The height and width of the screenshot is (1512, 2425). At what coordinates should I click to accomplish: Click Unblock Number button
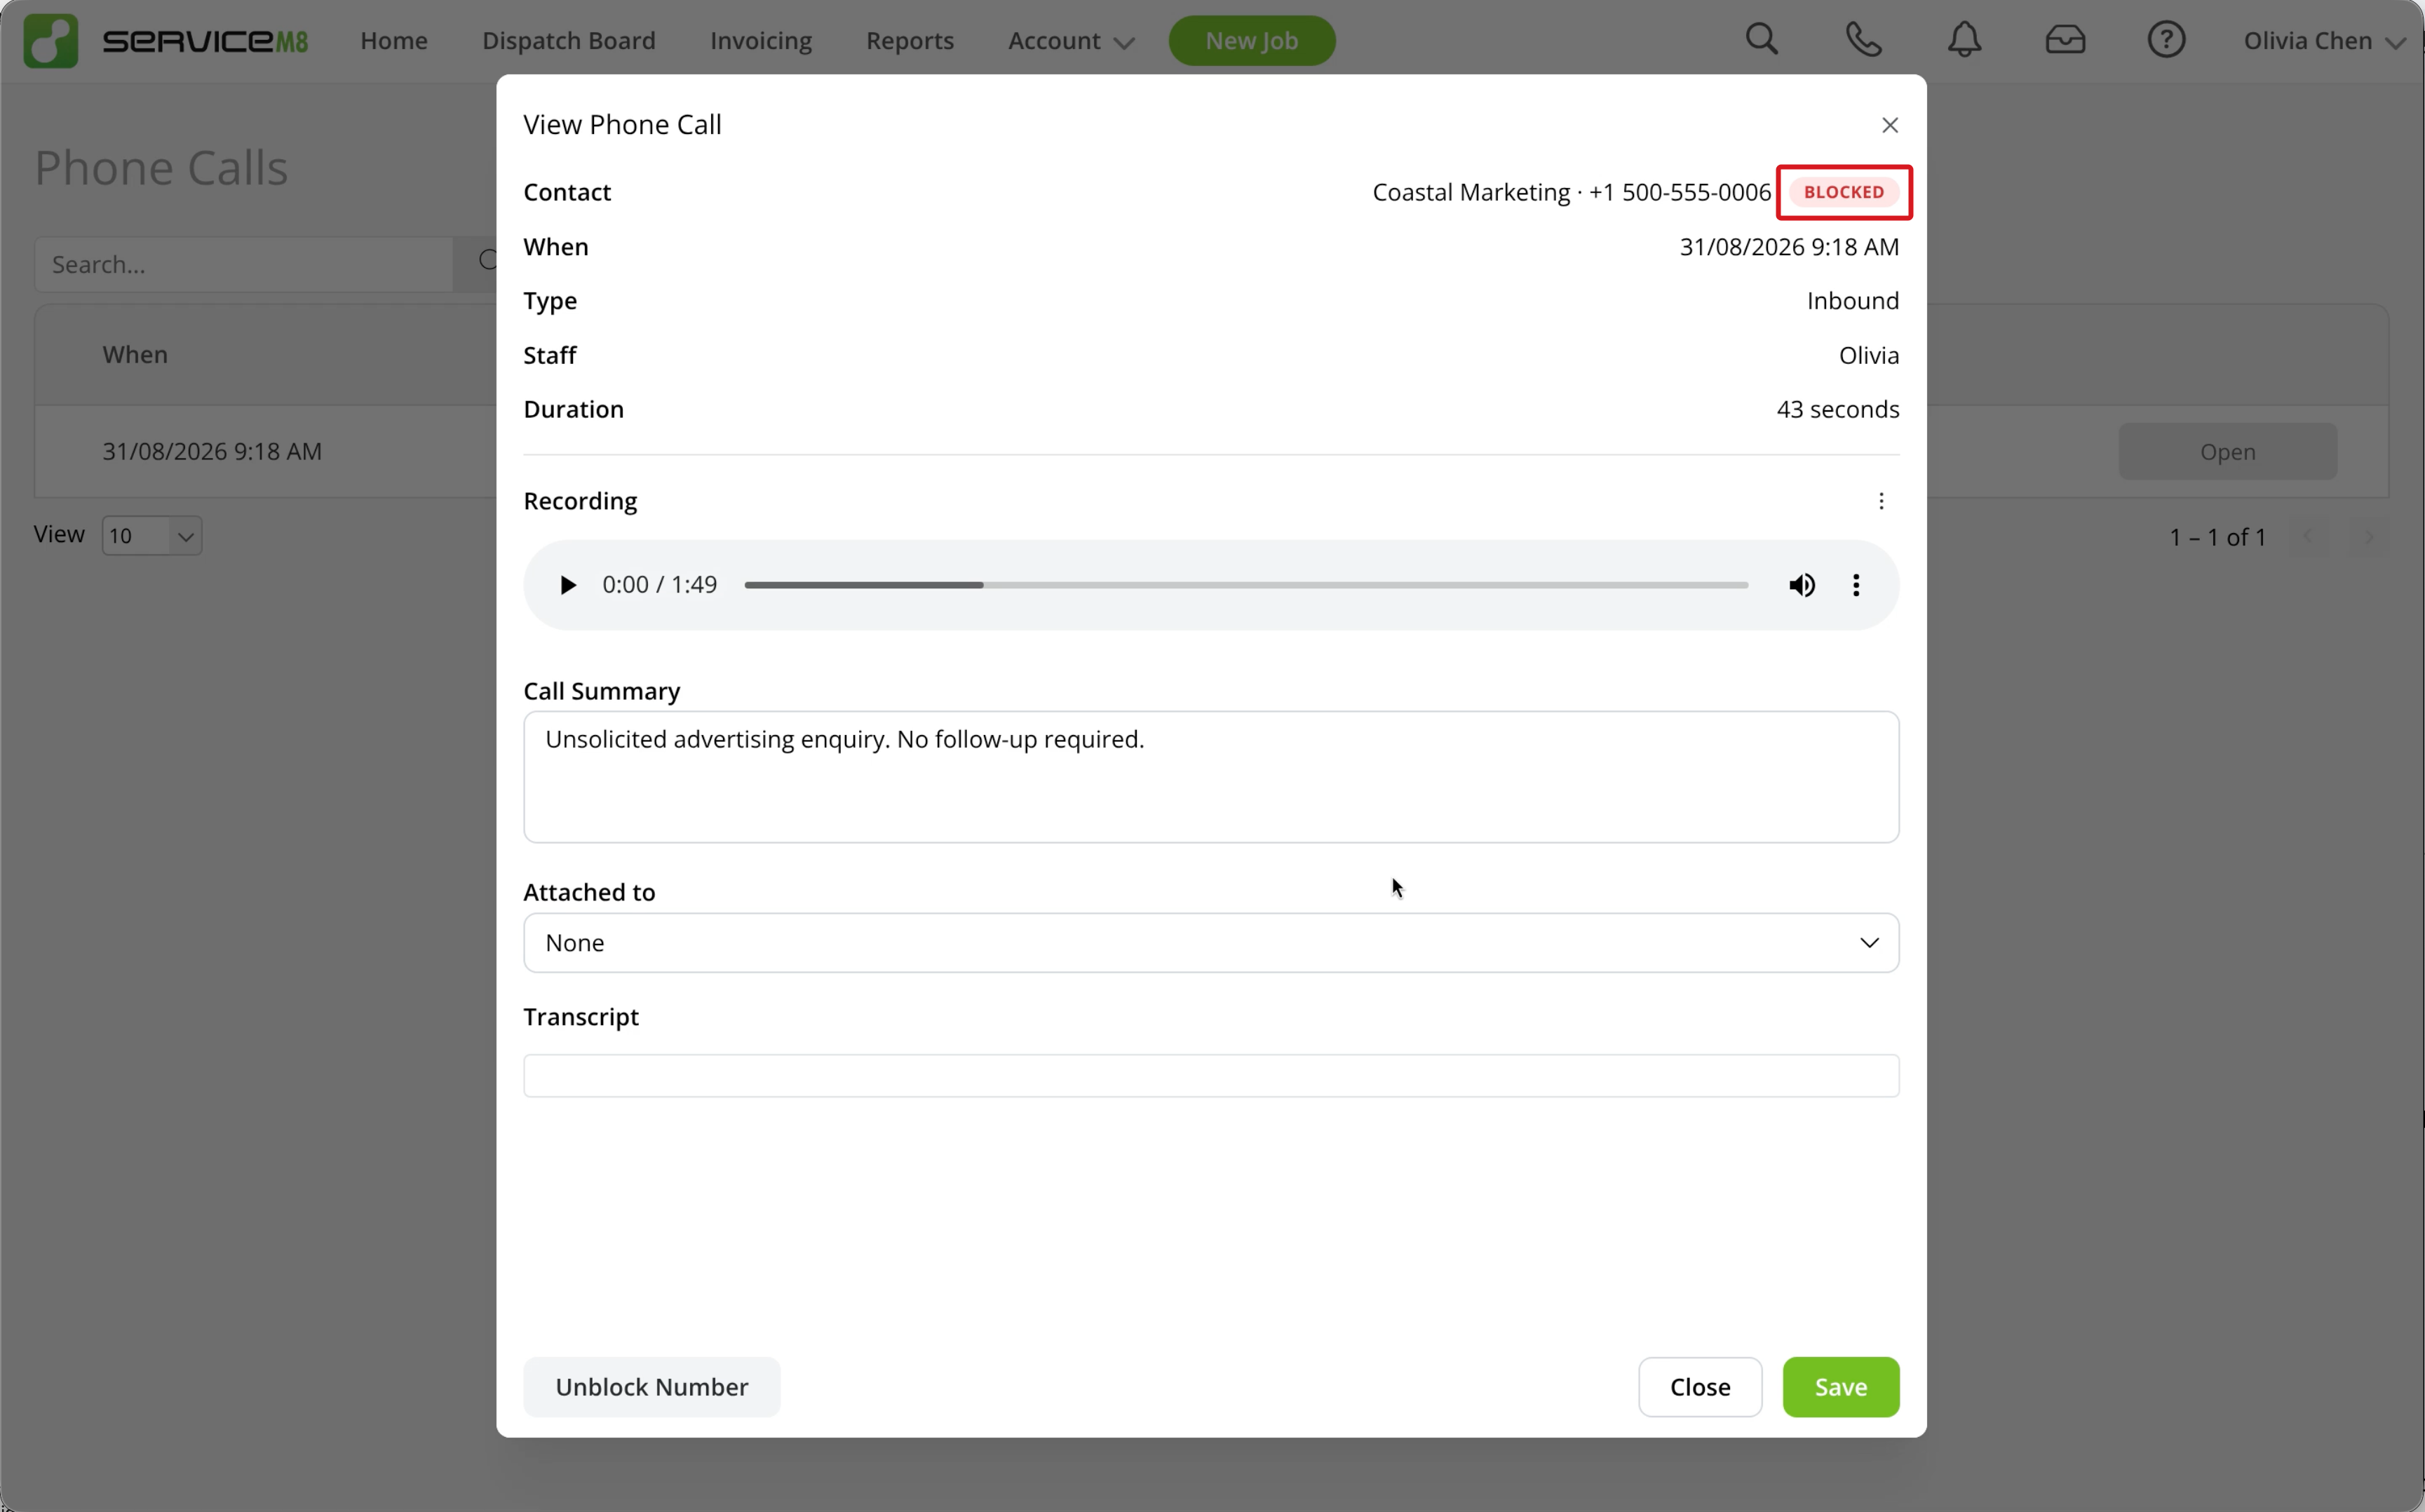[x=652, y=1387]
